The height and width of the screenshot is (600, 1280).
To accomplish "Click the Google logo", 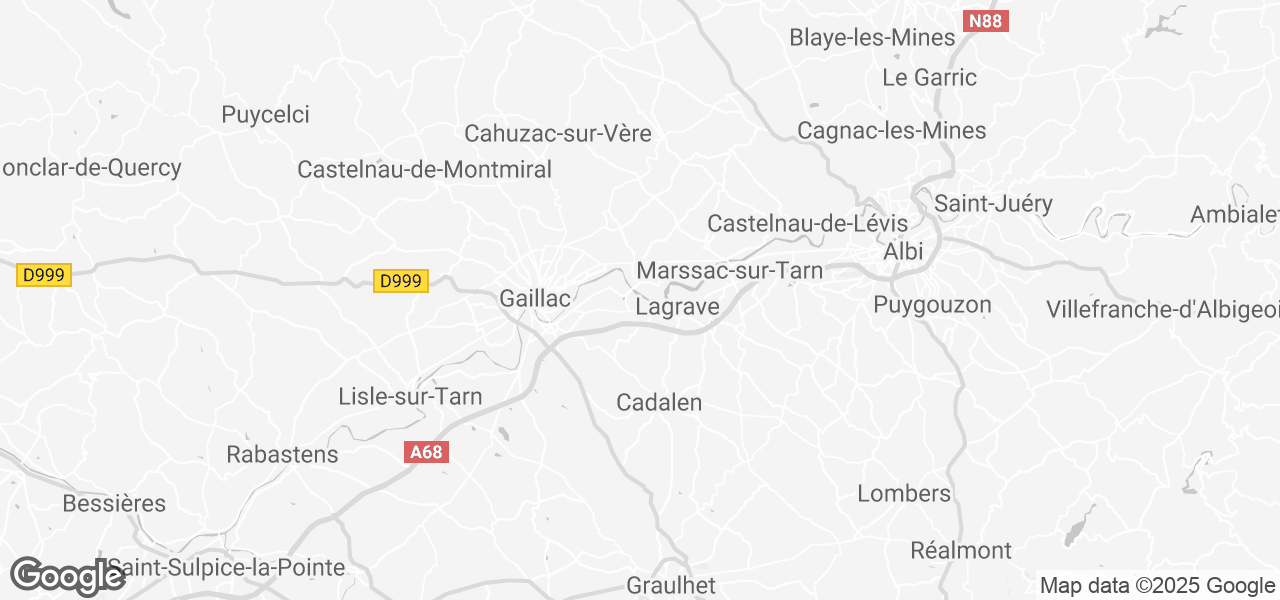I will (x=68, y=576).
